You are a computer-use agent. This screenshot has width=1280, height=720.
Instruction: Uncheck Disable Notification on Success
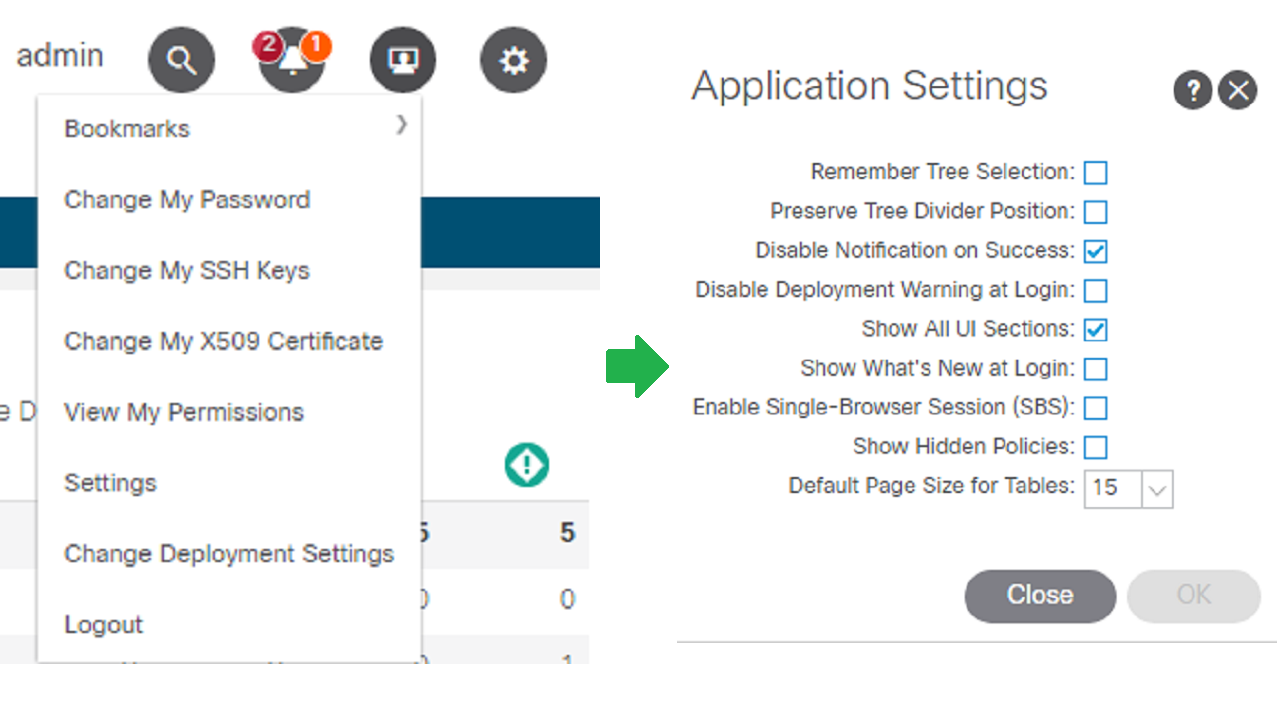pos(1096,251)
